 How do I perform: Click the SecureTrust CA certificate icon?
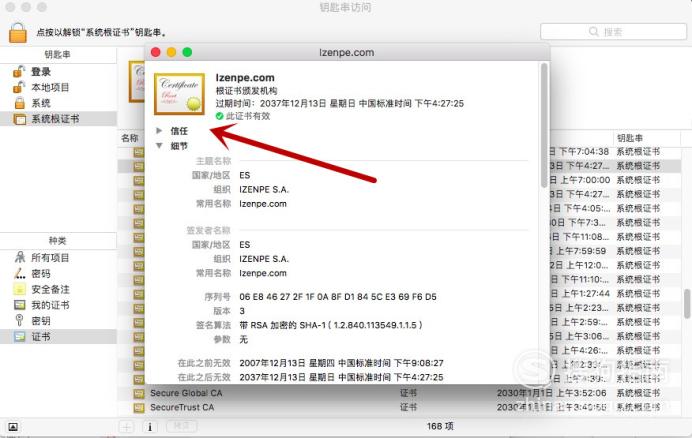pyautogui.click(x=139, y=407)
